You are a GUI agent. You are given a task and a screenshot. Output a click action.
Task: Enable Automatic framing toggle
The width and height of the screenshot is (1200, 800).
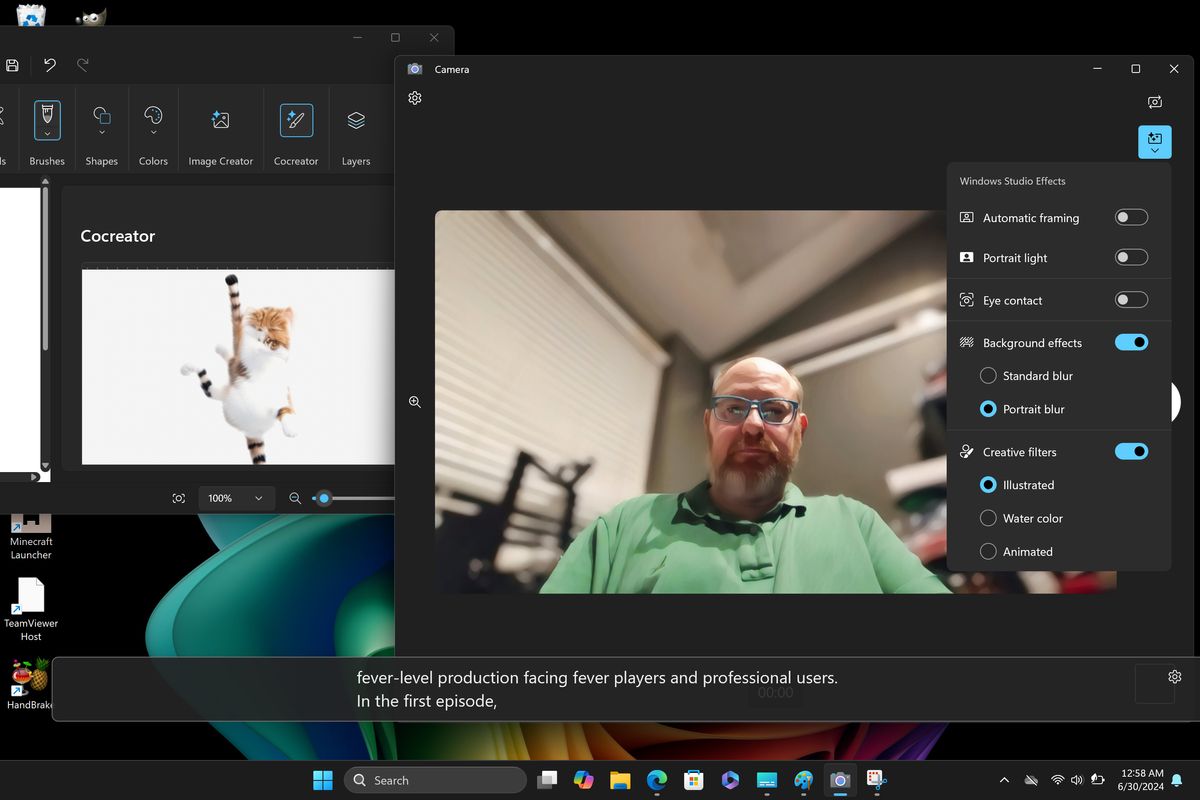[1131, 217]
